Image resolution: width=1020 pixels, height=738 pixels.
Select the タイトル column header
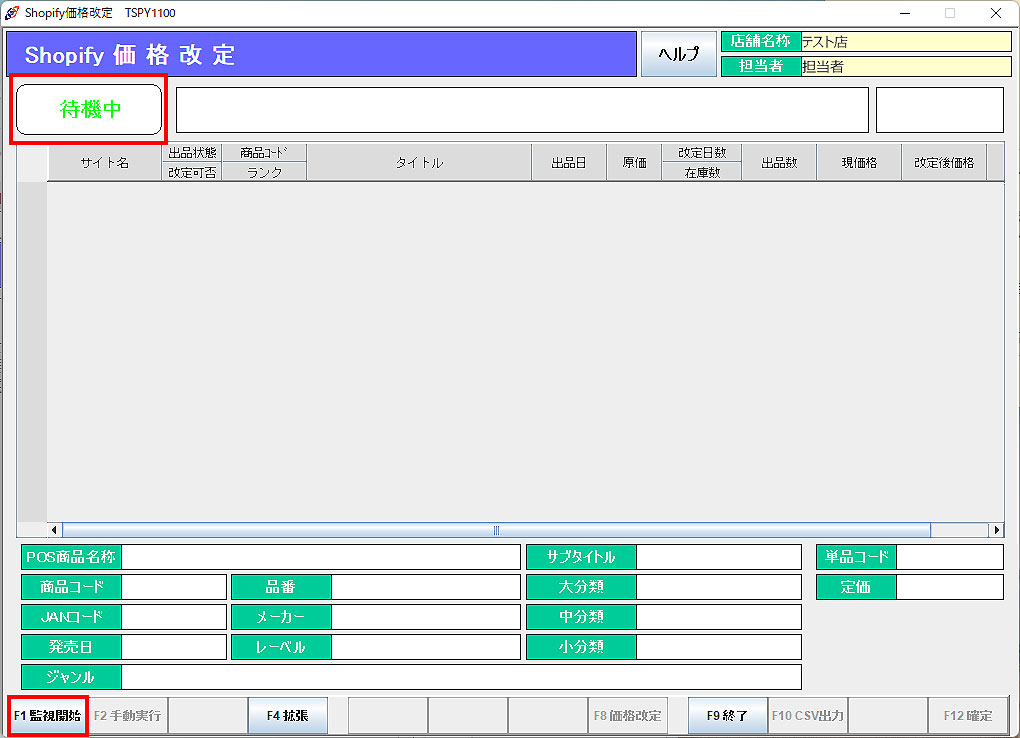pos(418,163)
